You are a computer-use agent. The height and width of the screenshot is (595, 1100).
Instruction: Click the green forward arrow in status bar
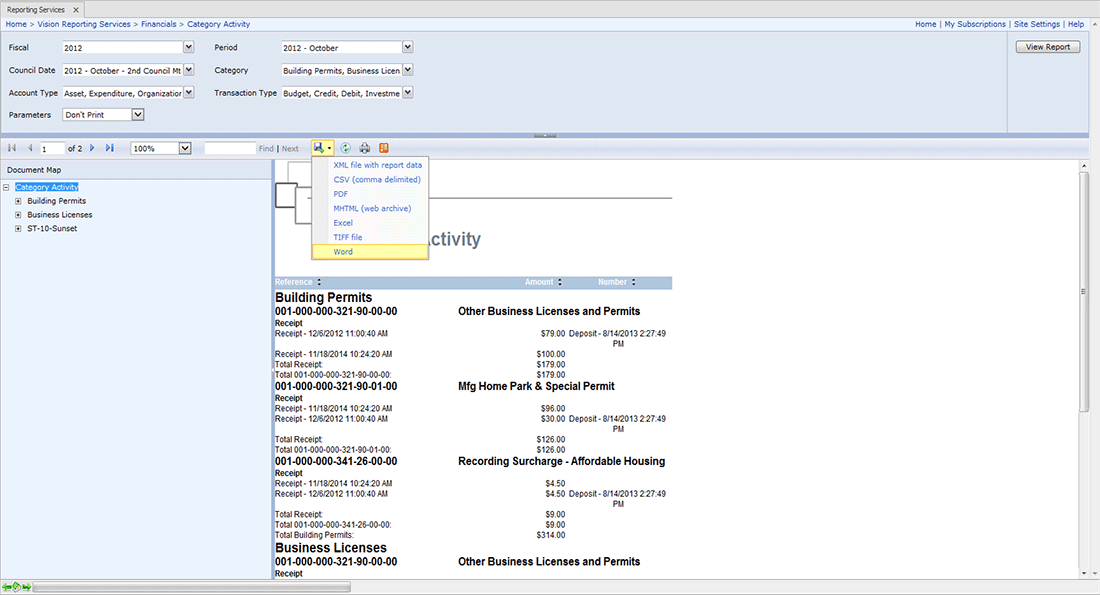(27, 587)
